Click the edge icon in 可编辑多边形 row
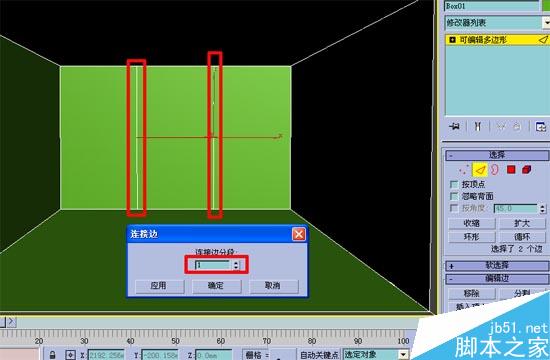The height and width of the screenshot is (360, 550). pos(543,40)
